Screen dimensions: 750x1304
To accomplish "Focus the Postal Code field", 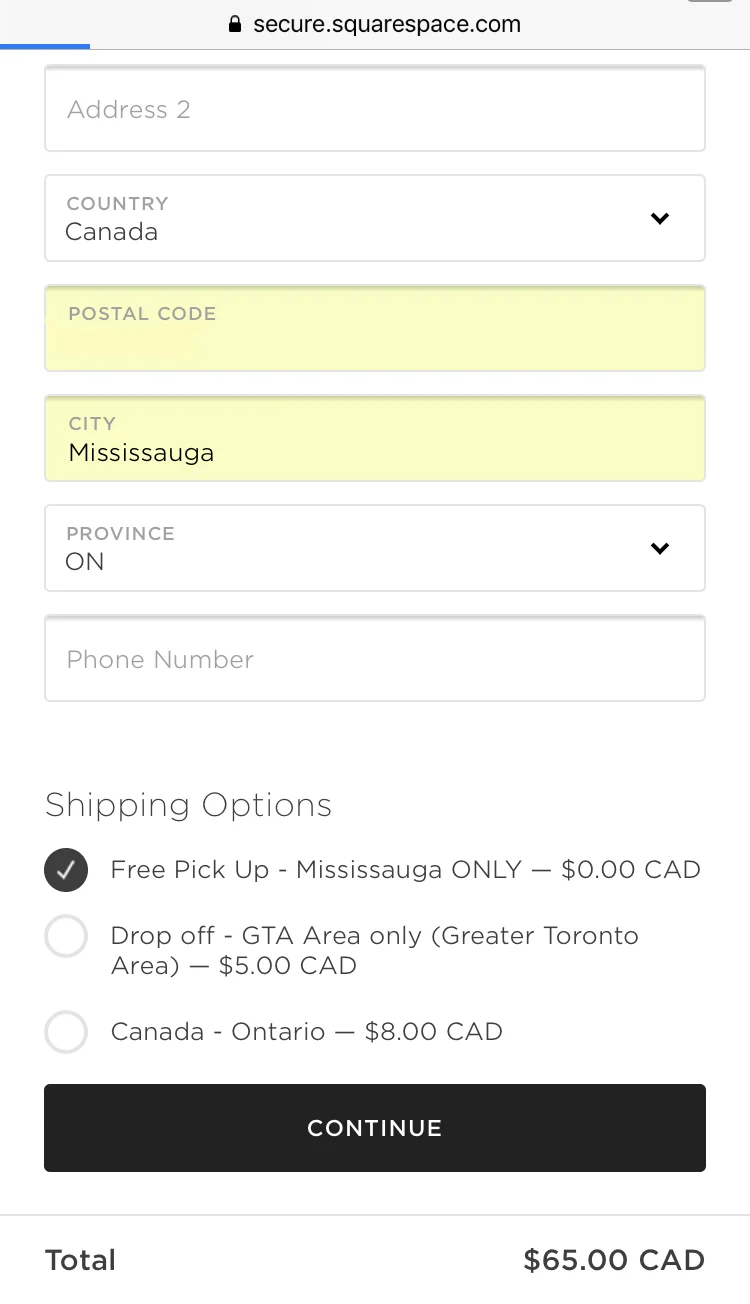I will (x=375, y=329).
